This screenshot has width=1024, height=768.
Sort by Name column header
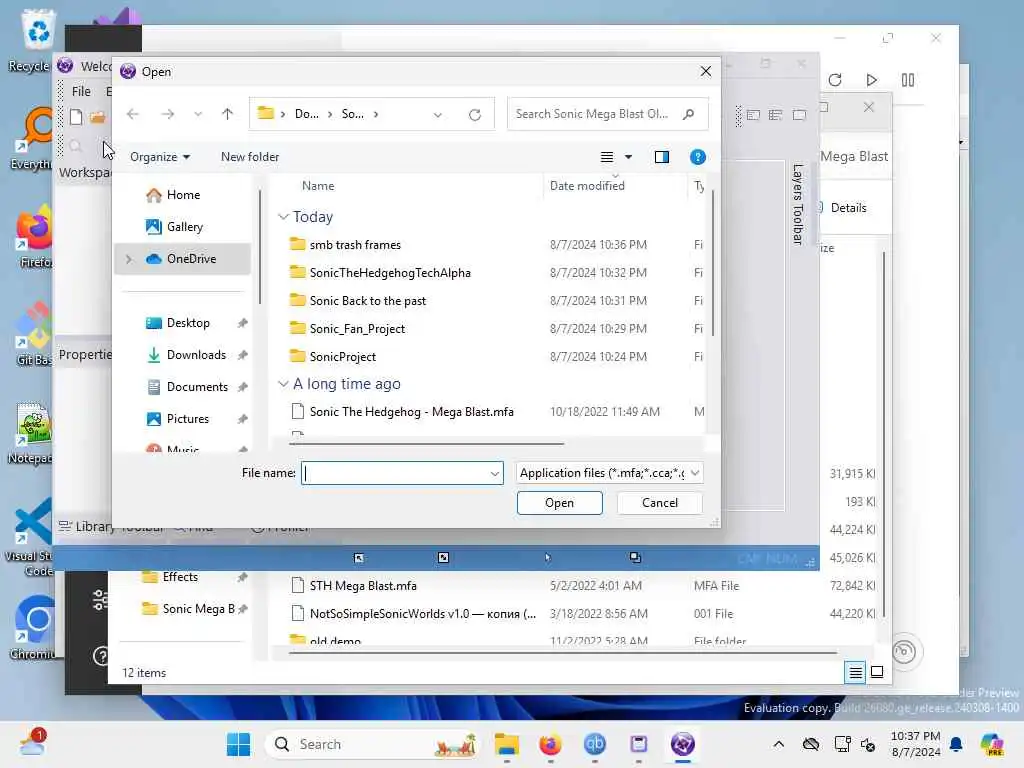pos(318,186)
